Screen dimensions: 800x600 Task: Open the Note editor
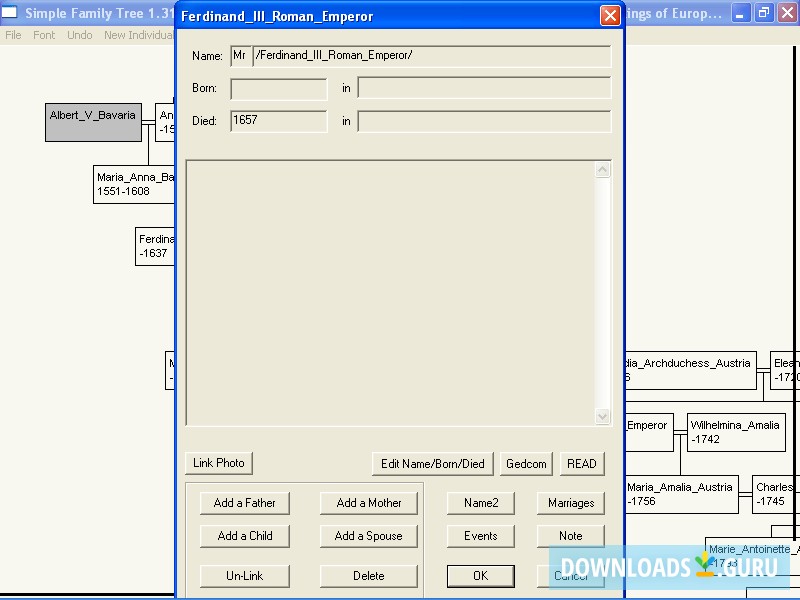pyautogui.click(x=571, y=536)
